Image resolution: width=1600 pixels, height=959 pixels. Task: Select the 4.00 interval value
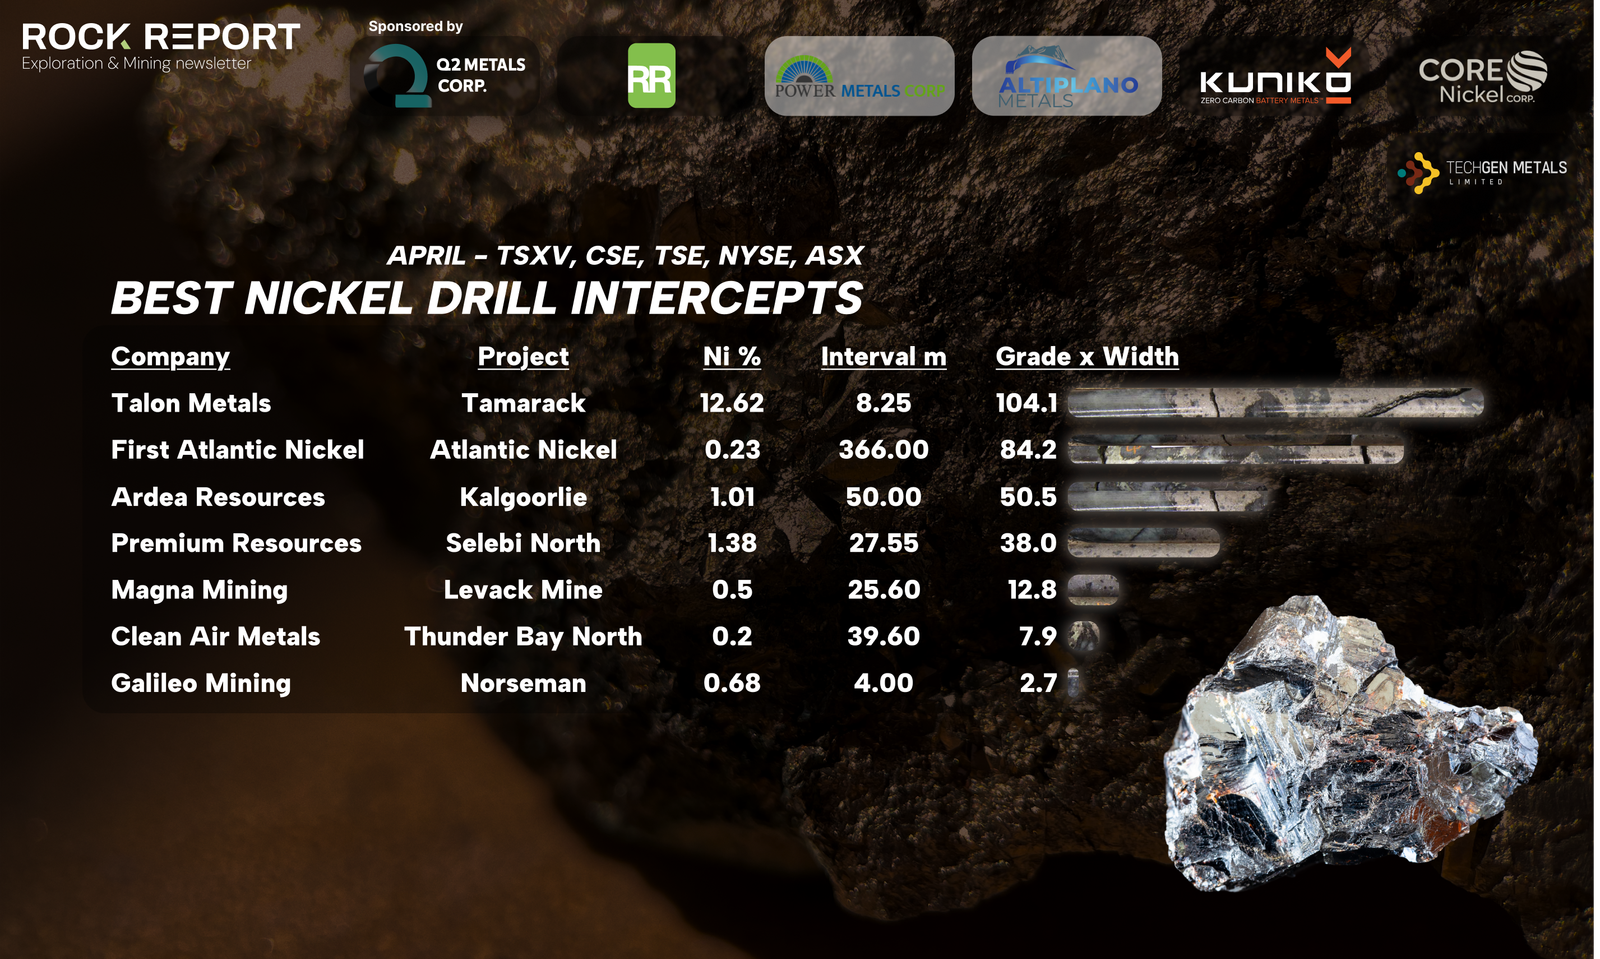(883, 683)
